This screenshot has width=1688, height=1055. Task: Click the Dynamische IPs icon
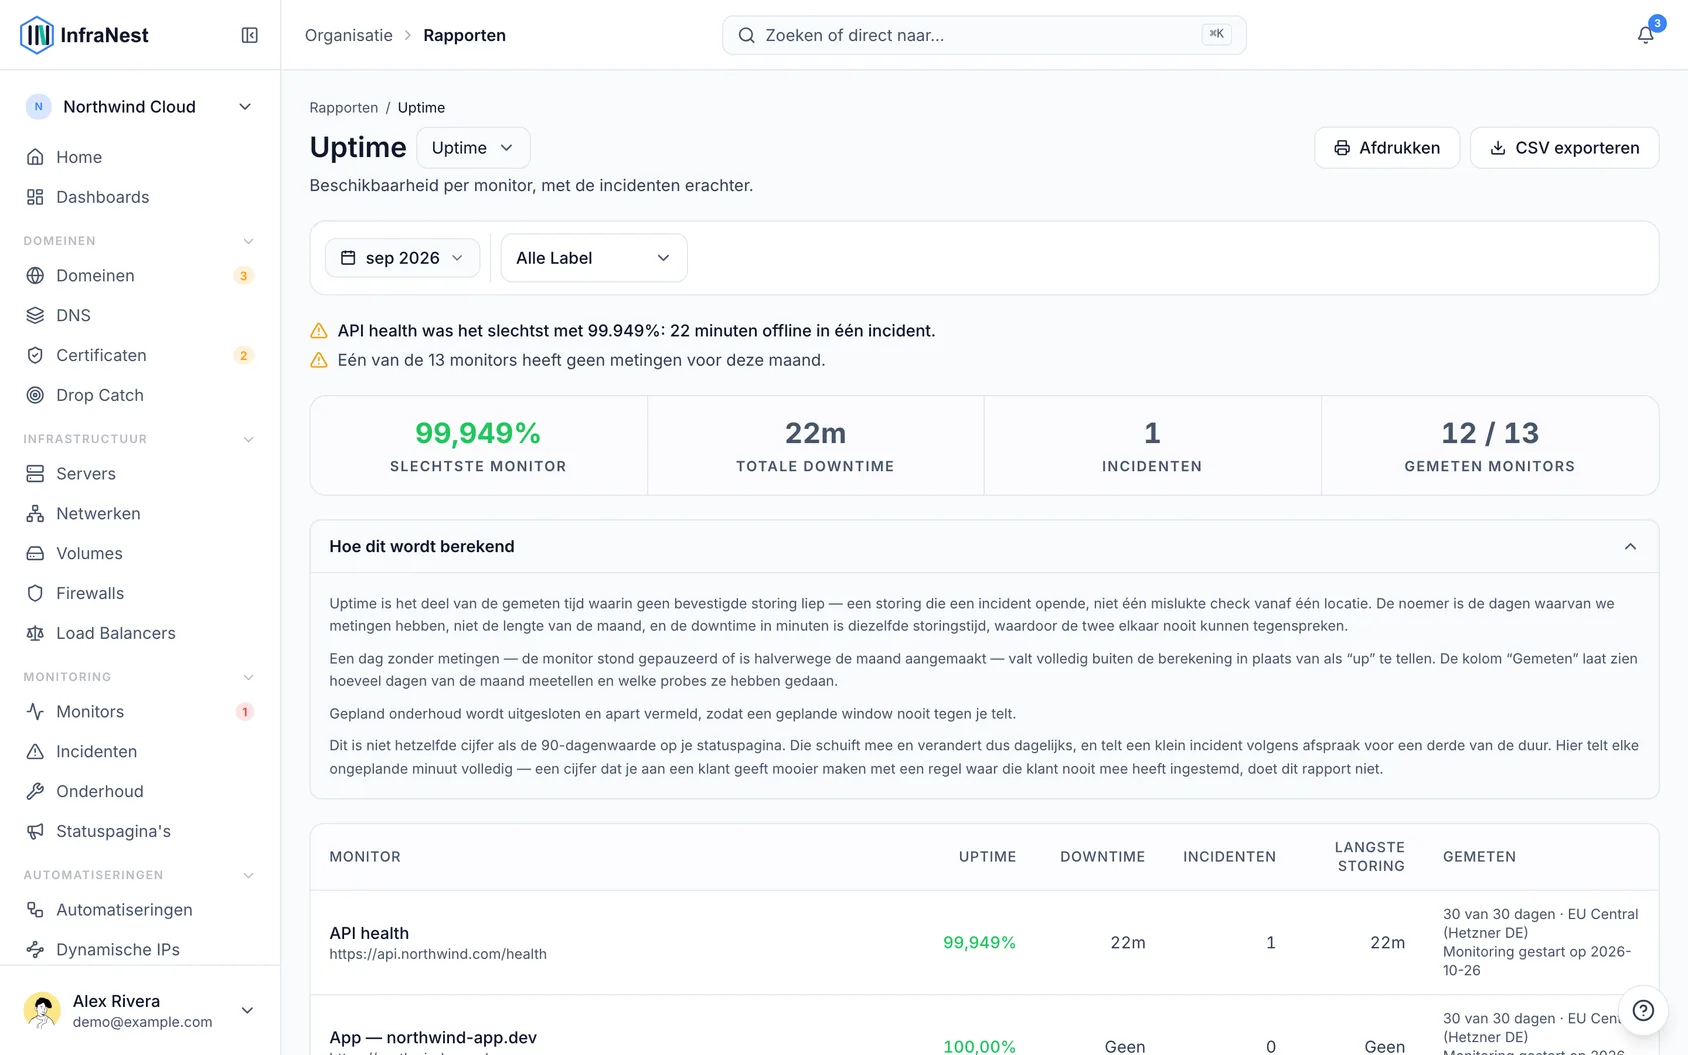click(35, 949)
